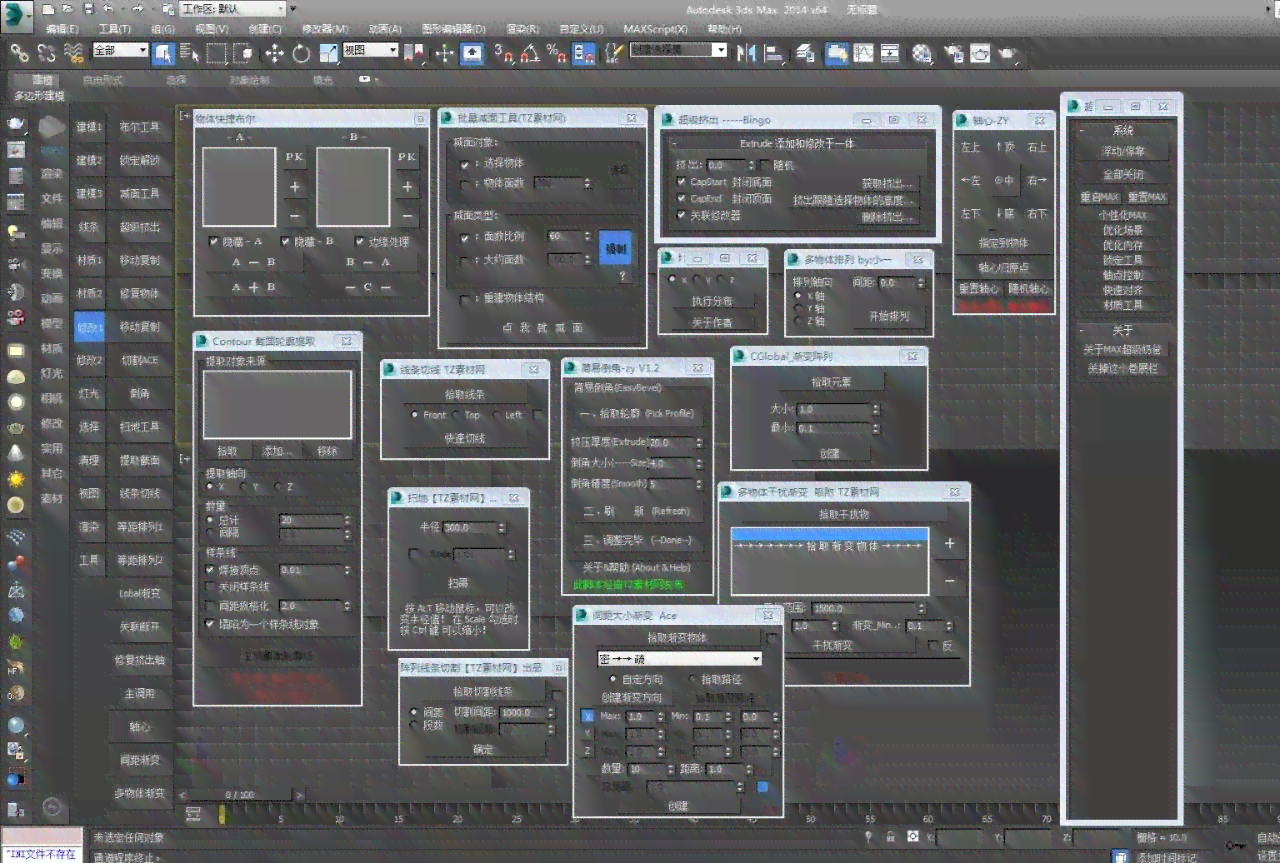Open the 工具(T) menu
Viewport: 1280px width, 863px height.
(115, 29)
